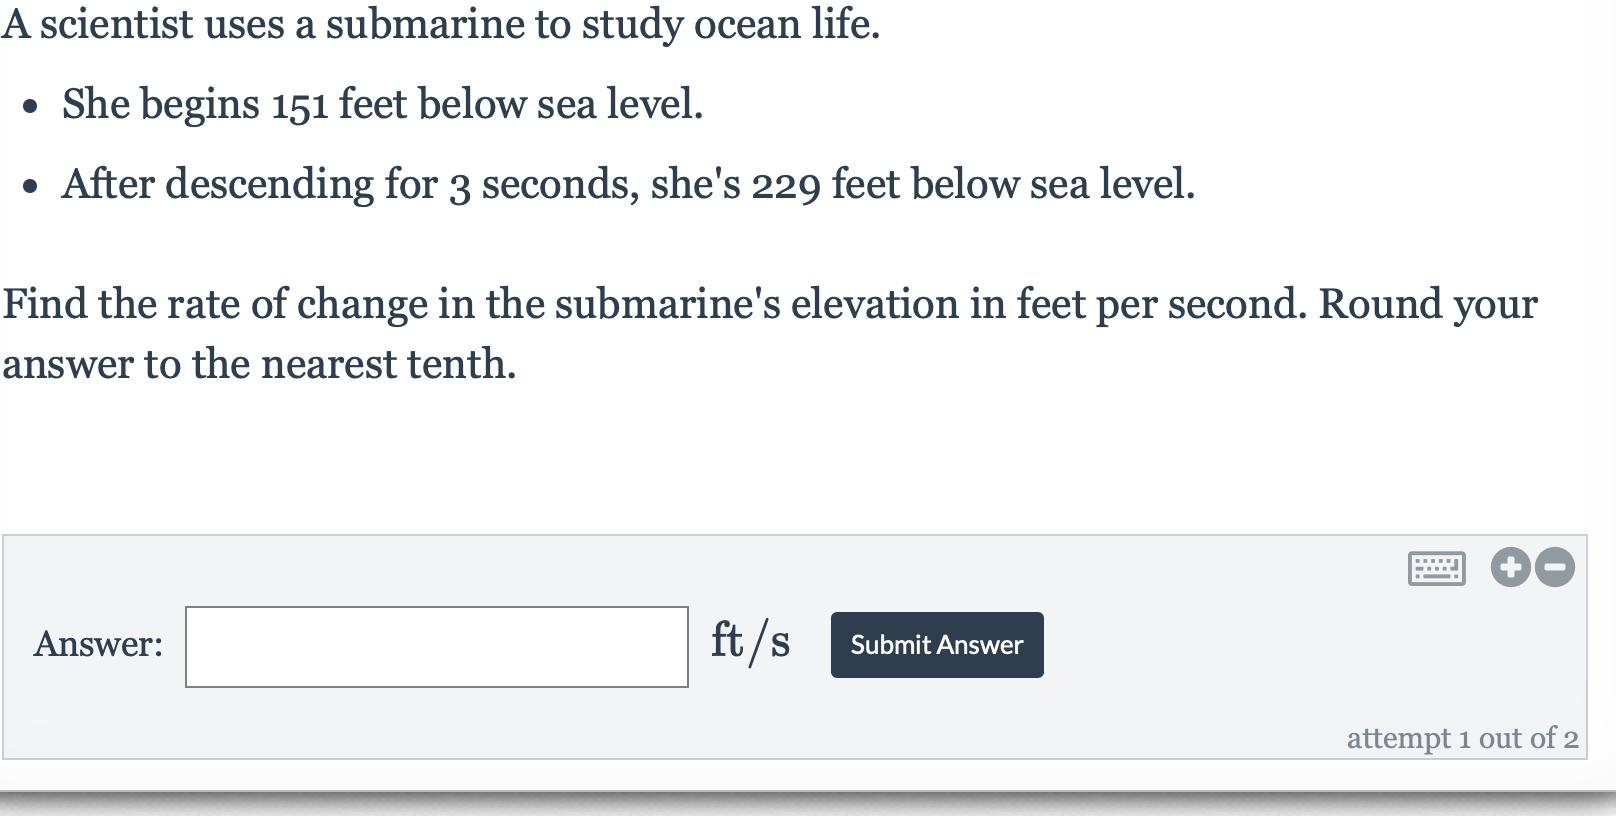
Task: Click the "answer to the nearest tenth" line
Action: (x=259, y=364)
